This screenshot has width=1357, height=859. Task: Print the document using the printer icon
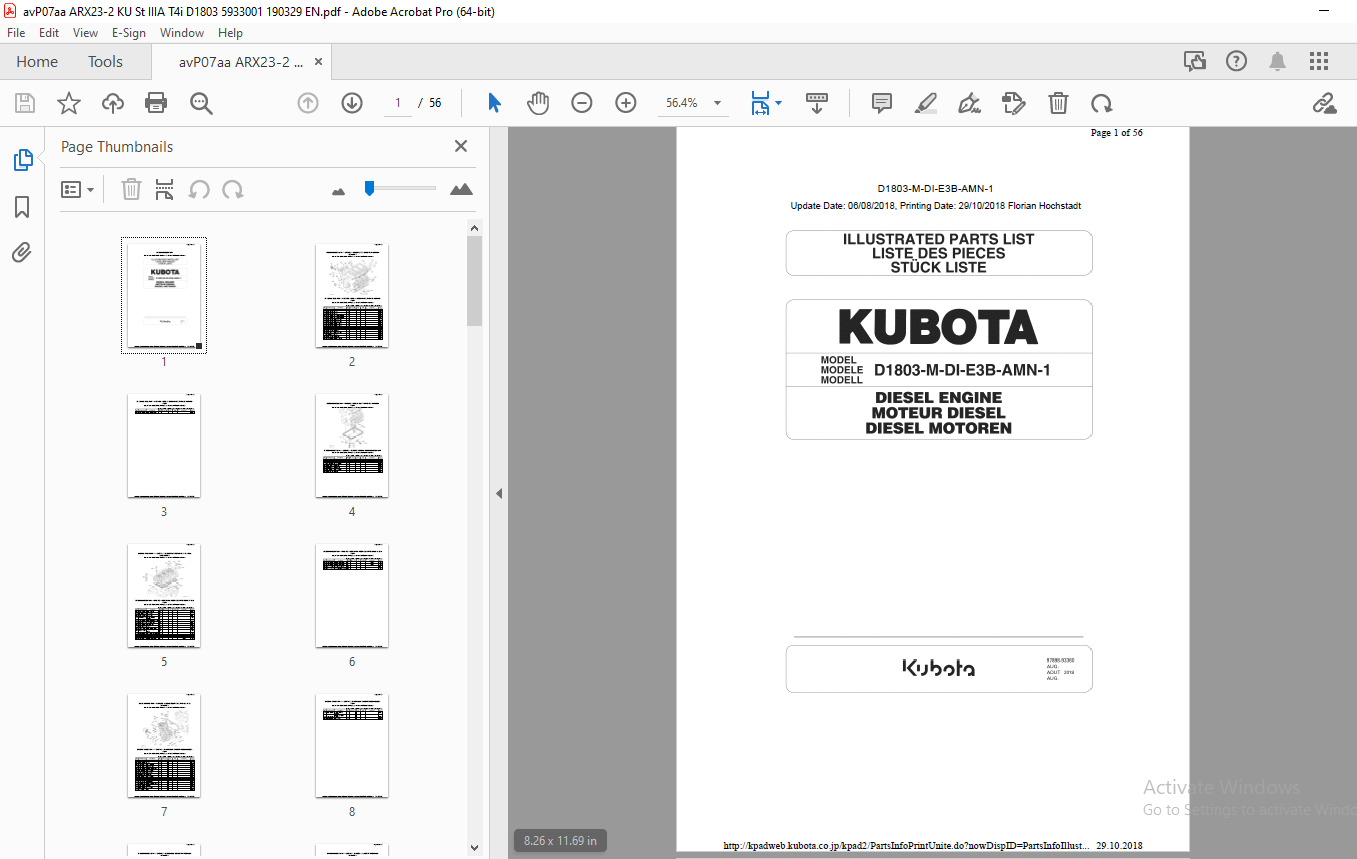156,103
